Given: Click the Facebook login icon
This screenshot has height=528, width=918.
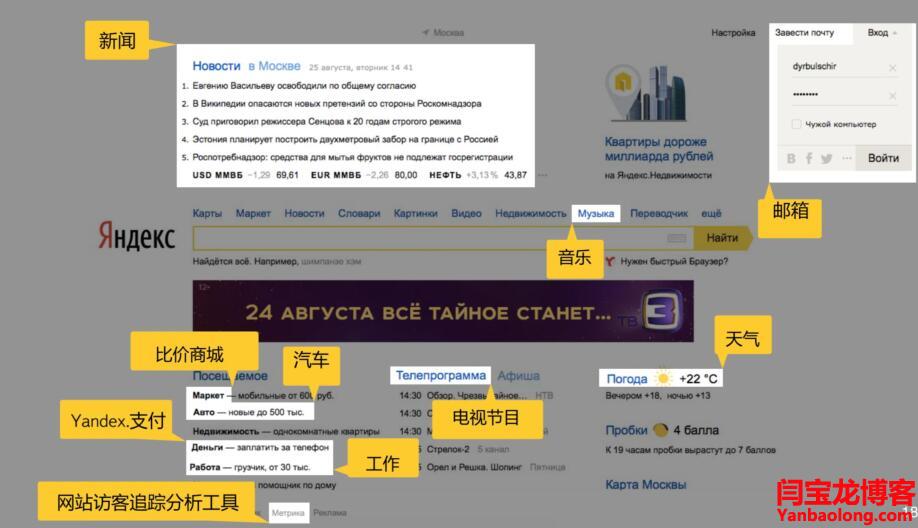Looking at the screenshot, I should coord(809,158).
